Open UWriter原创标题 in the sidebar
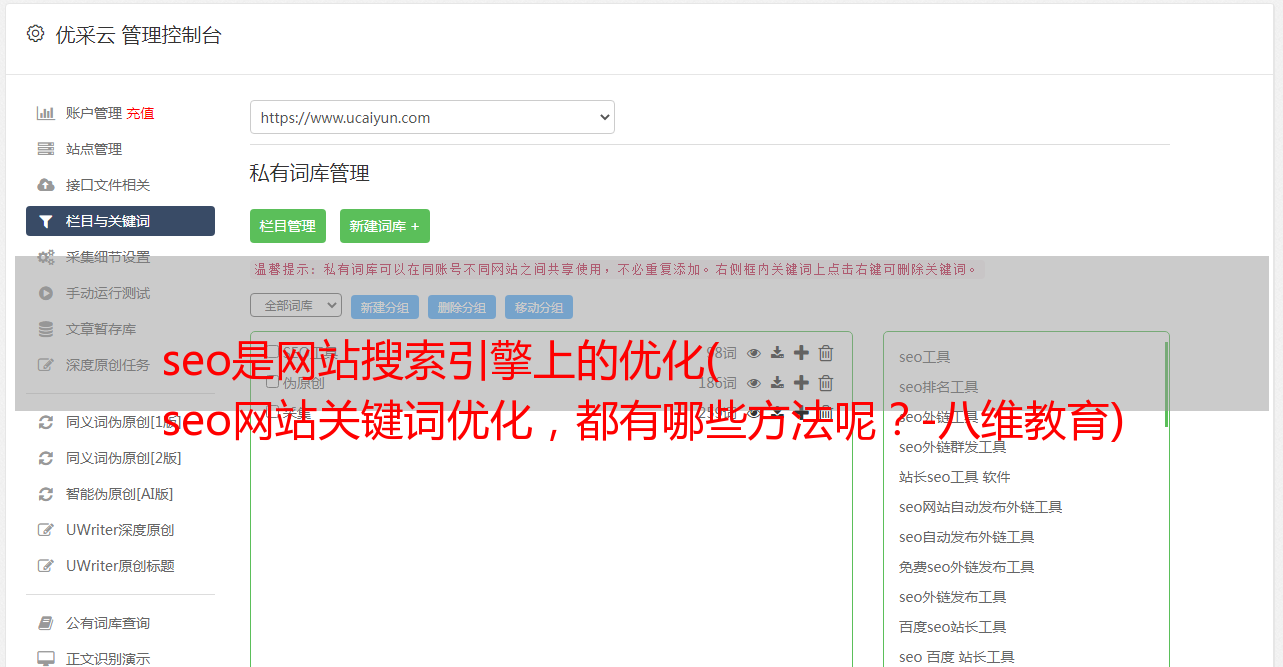 [120, 566]
